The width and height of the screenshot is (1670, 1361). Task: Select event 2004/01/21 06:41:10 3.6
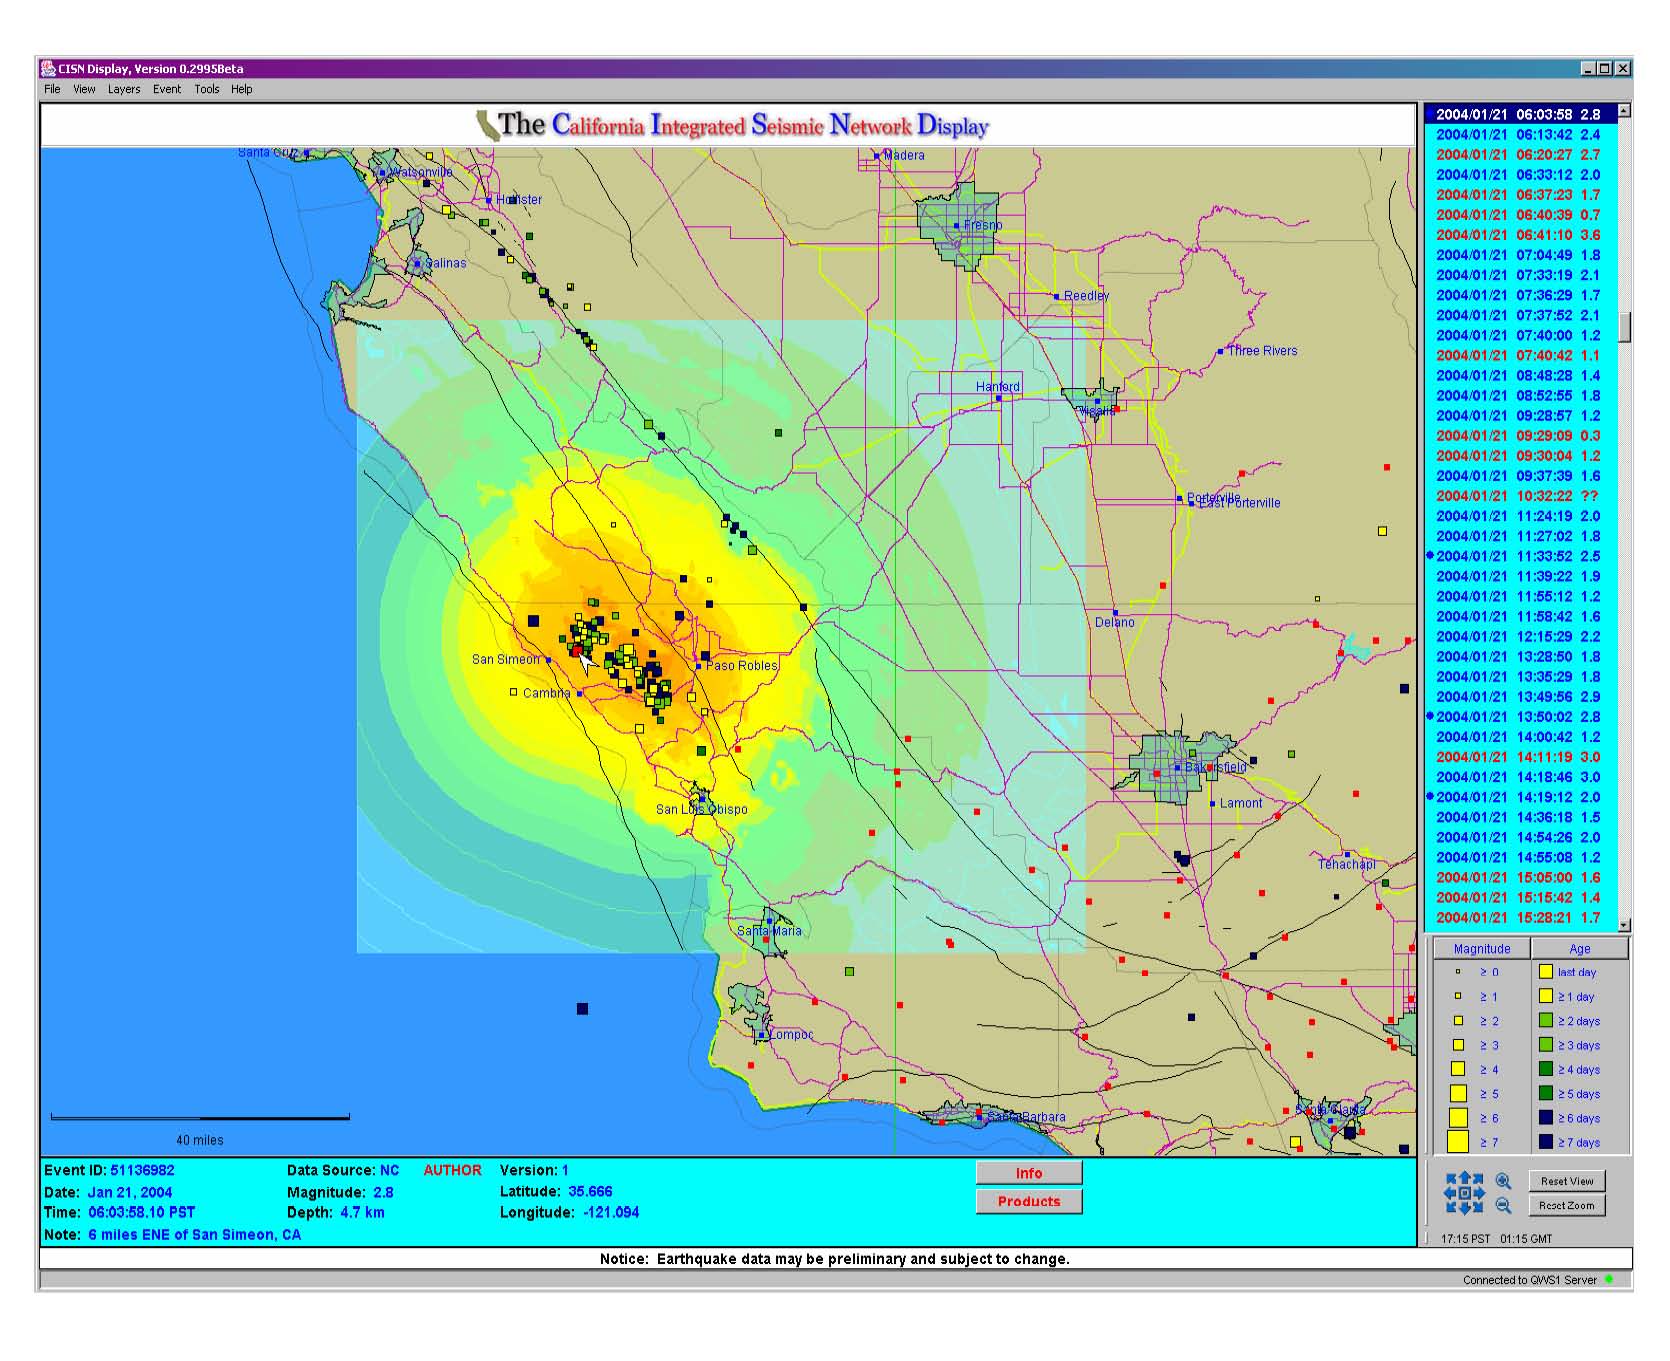click(x=1520, y=235)
